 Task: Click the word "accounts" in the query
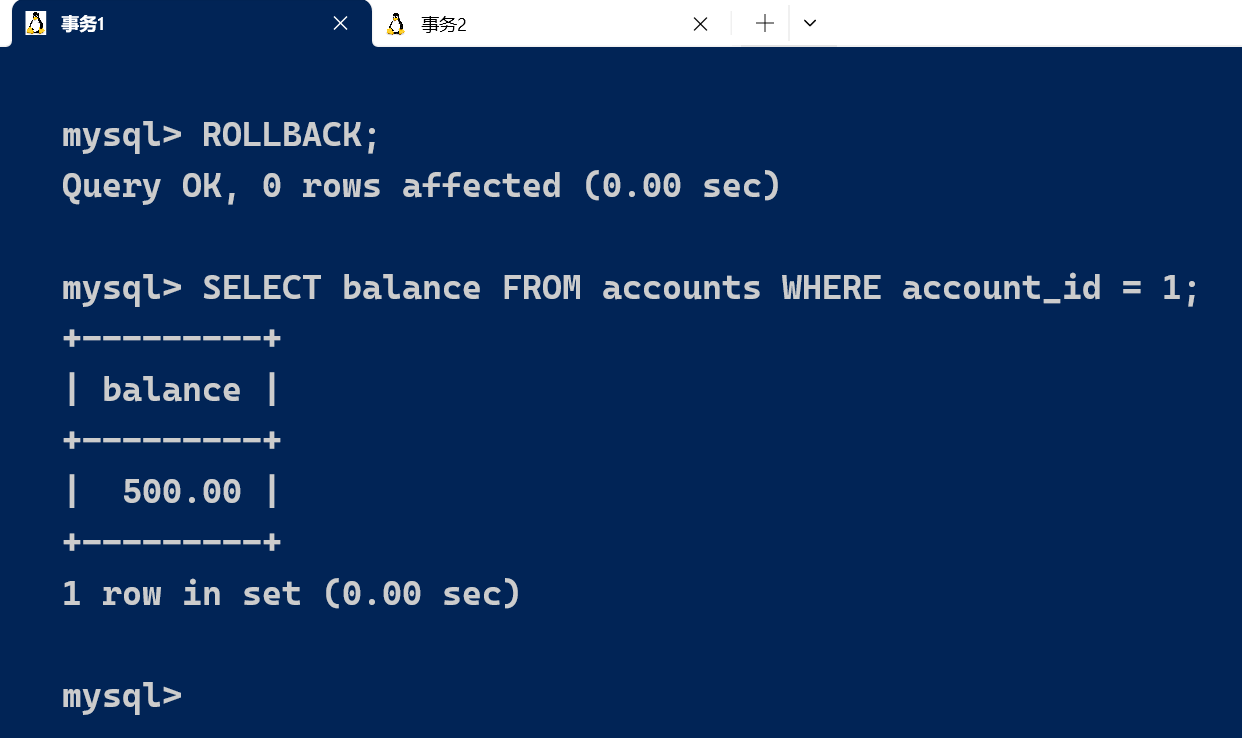pyautogui.click(x=681, y=288)
